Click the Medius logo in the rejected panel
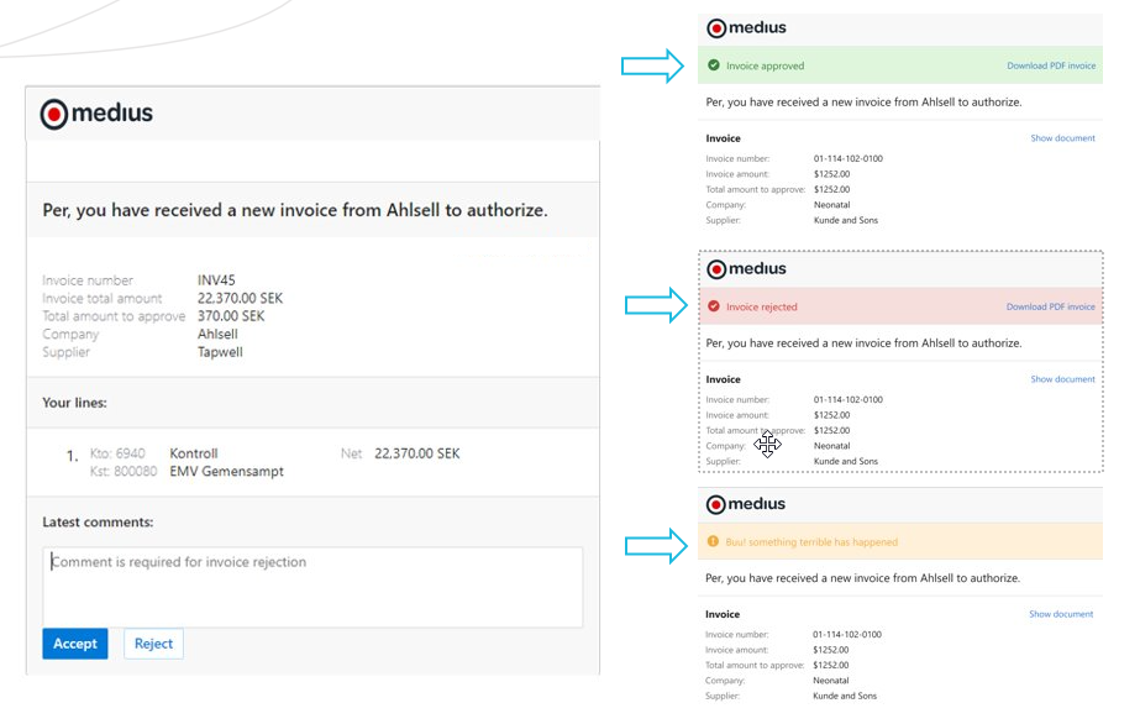1140x724 pixels. 746,269
